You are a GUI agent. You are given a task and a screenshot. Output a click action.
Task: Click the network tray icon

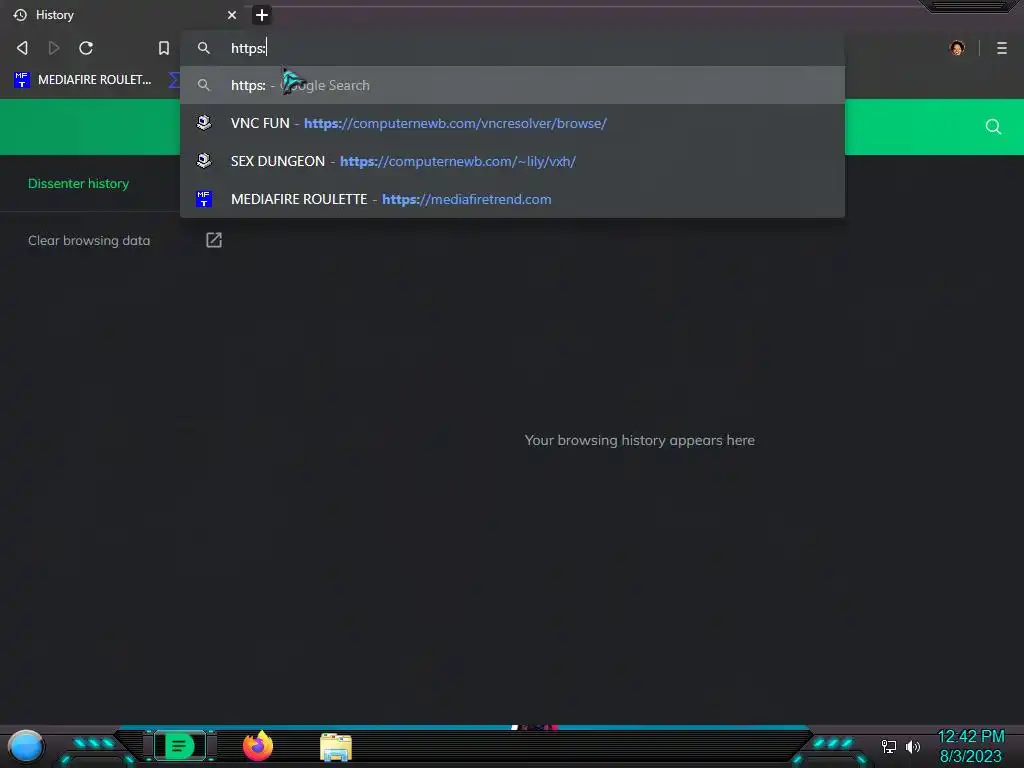pos(889,746)
